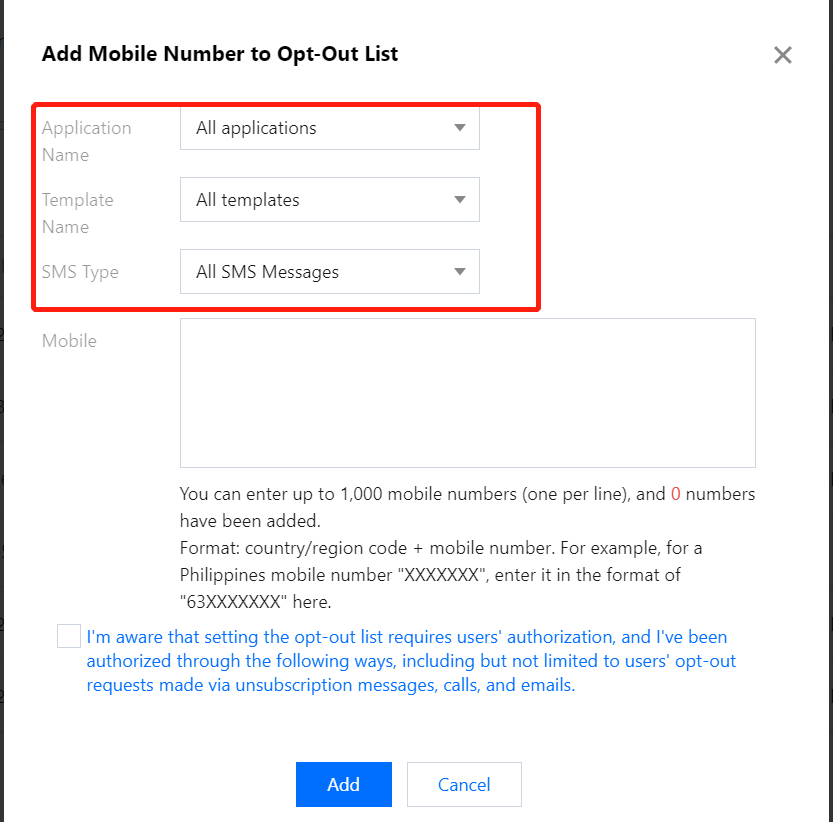Click the SMS Type dropdown arrow
Screen dimensions: 833x822
[x=460, y=272]
